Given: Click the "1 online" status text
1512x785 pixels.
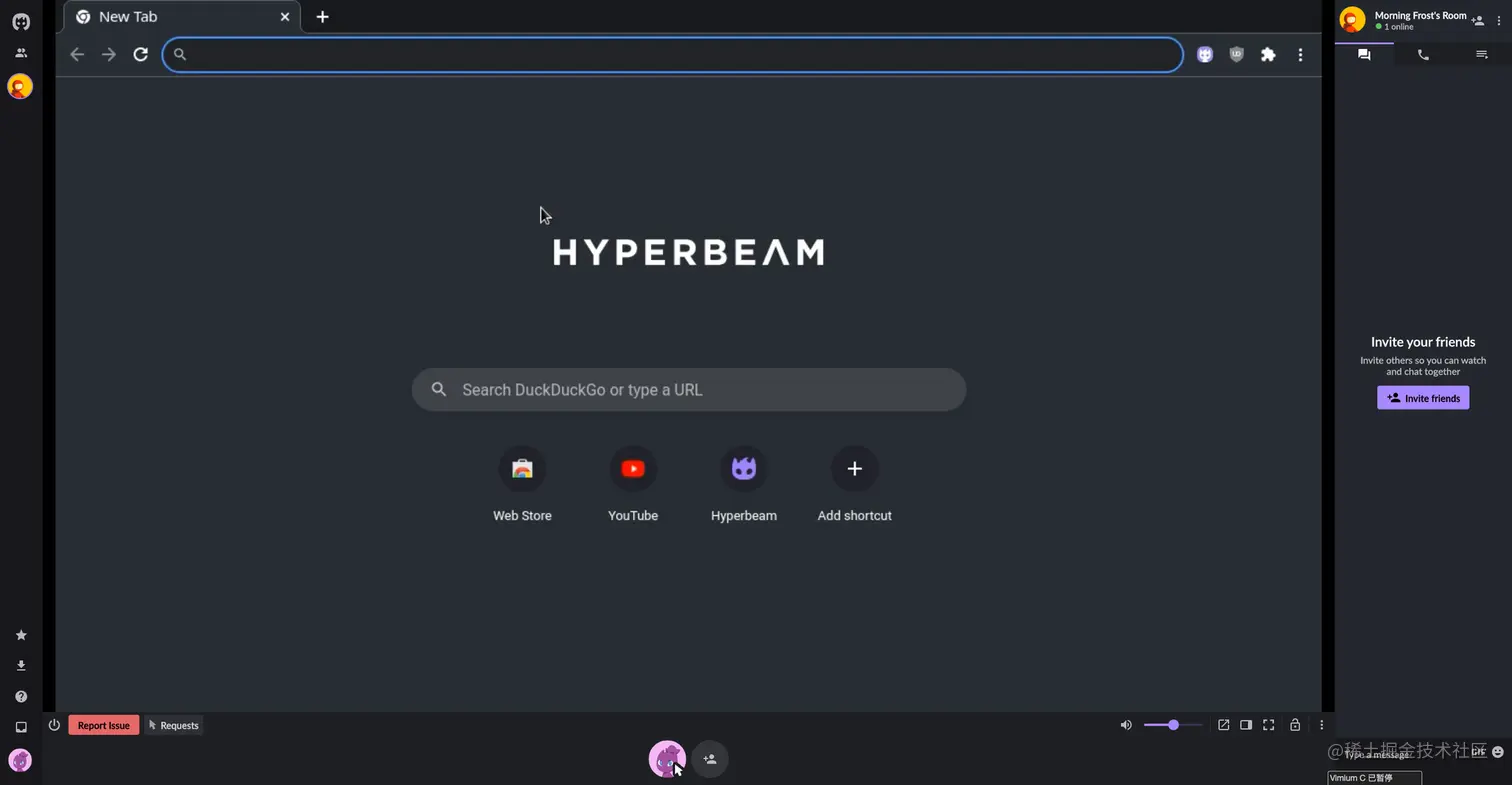Looking at the screenshot, I should point(1398,27).
